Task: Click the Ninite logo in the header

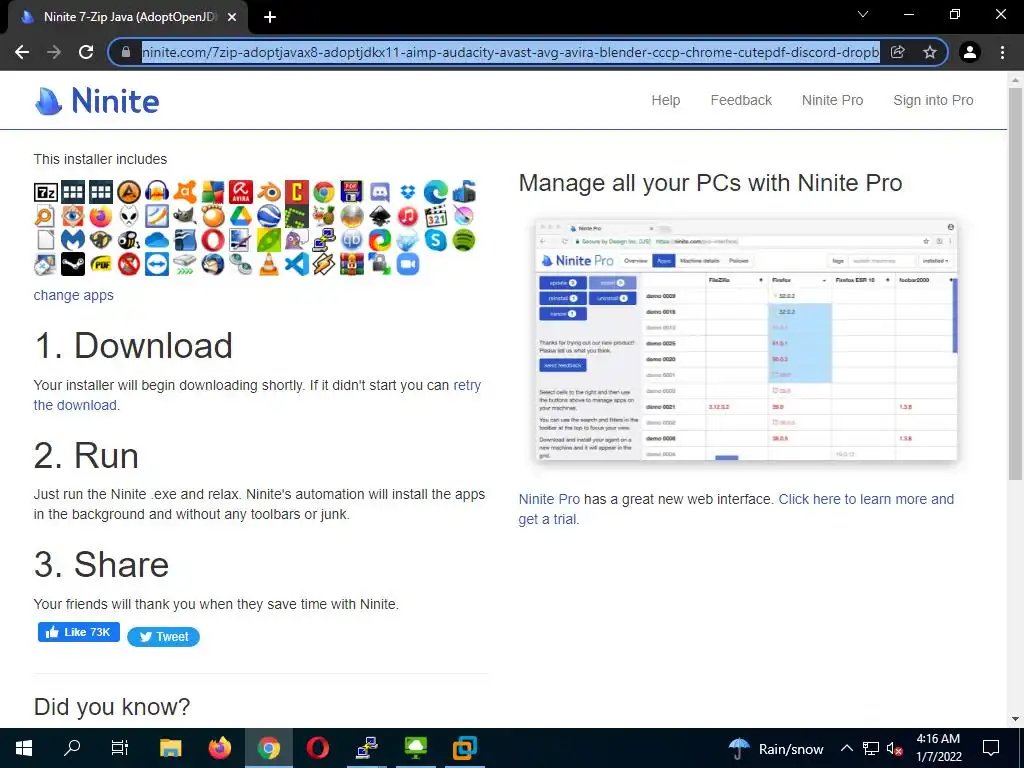Action: pos(97,101)
